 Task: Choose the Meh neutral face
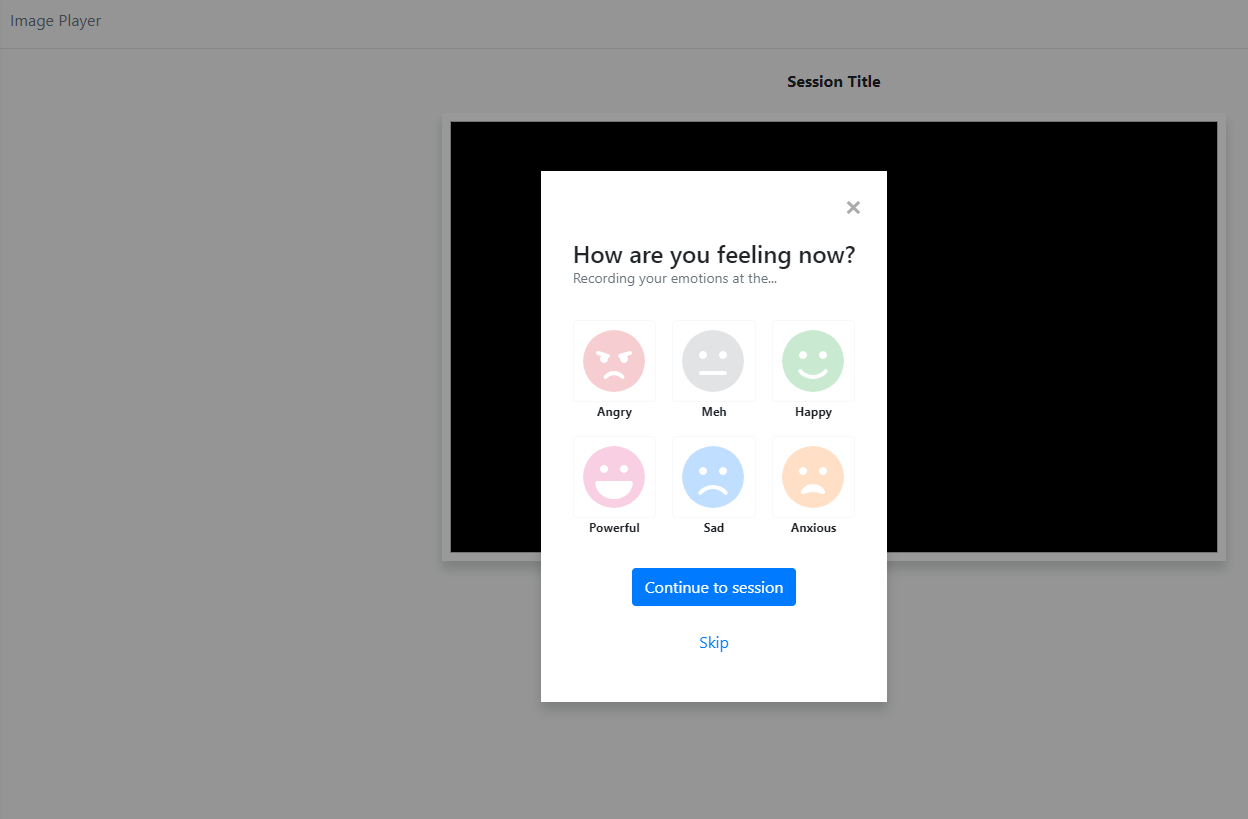[x=713, y=361]
